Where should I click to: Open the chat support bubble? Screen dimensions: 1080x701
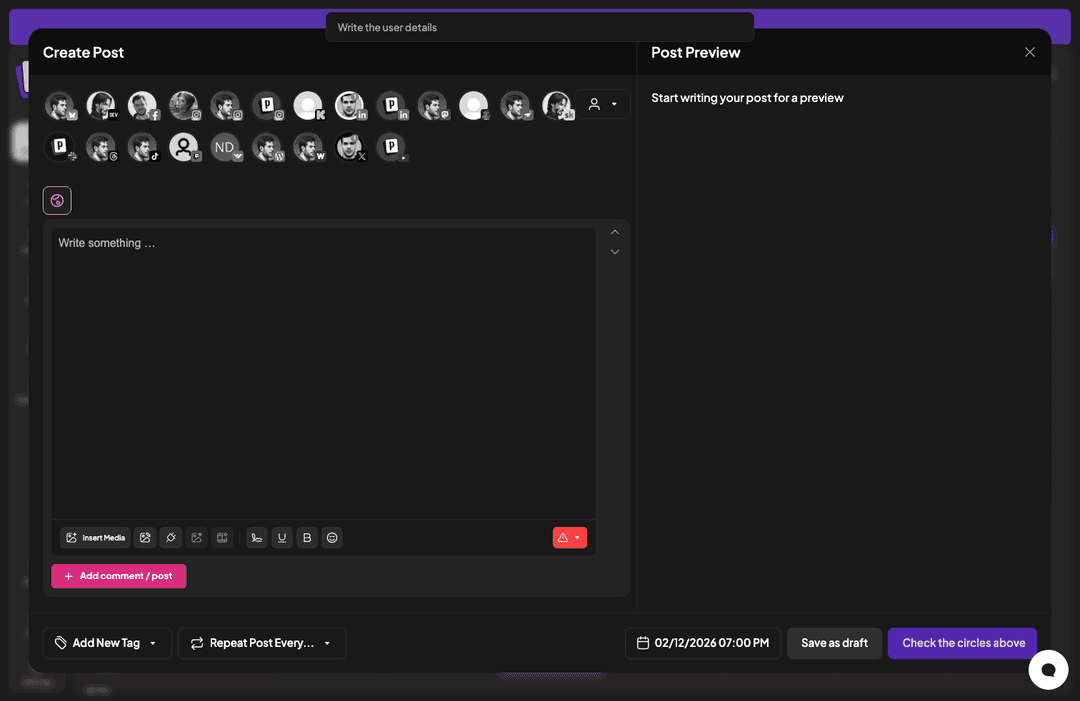1048,669
